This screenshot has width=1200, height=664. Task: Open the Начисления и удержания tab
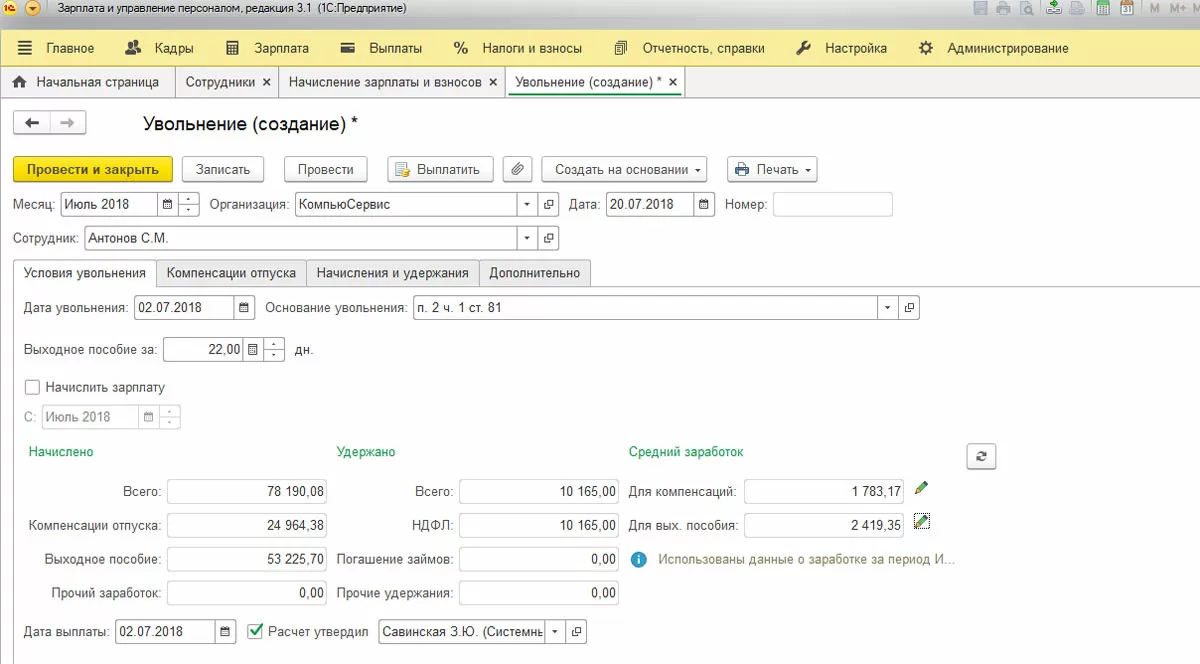tap(392, 272)
